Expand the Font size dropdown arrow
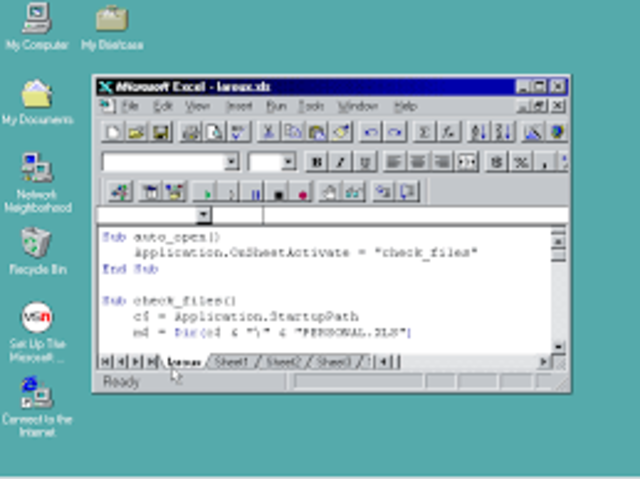The height and width of the screenshot is (479, 640). coord(288,162)
